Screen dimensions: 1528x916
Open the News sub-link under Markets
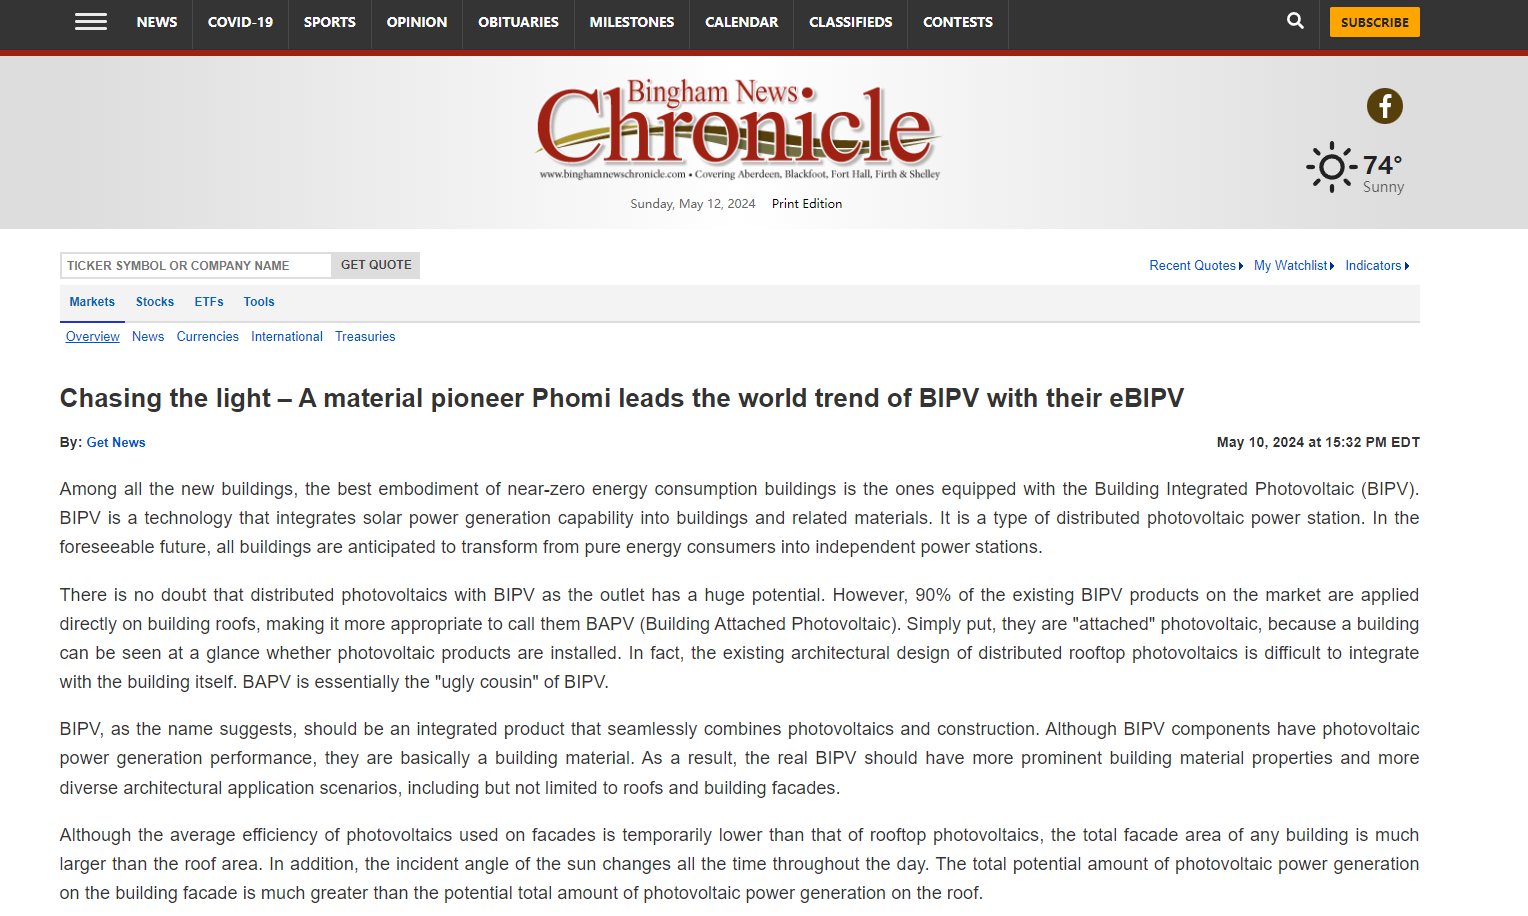(148, 337)
